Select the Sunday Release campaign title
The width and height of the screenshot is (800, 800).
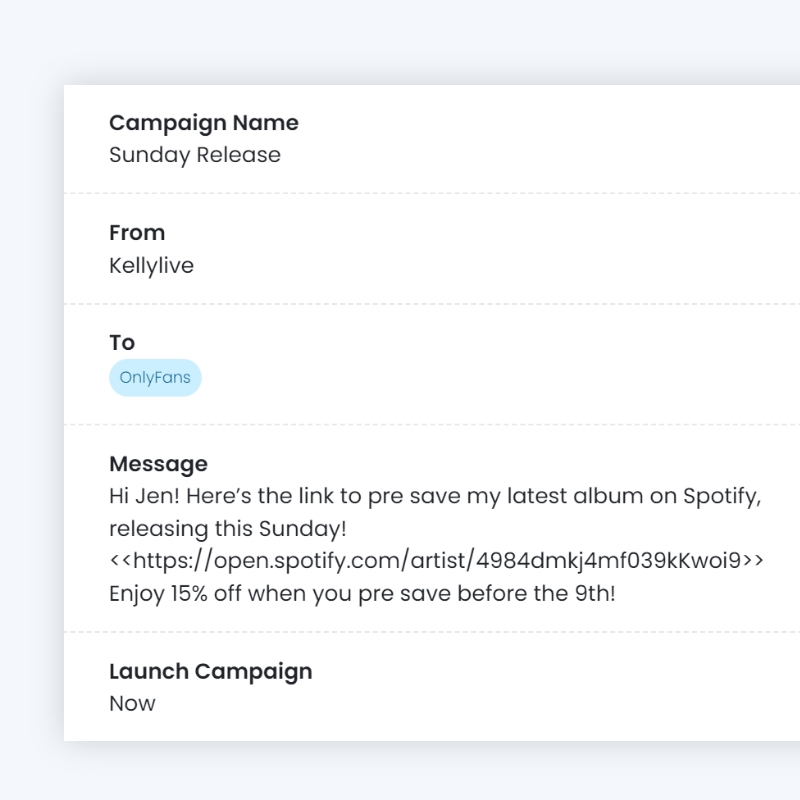[195, 154]
